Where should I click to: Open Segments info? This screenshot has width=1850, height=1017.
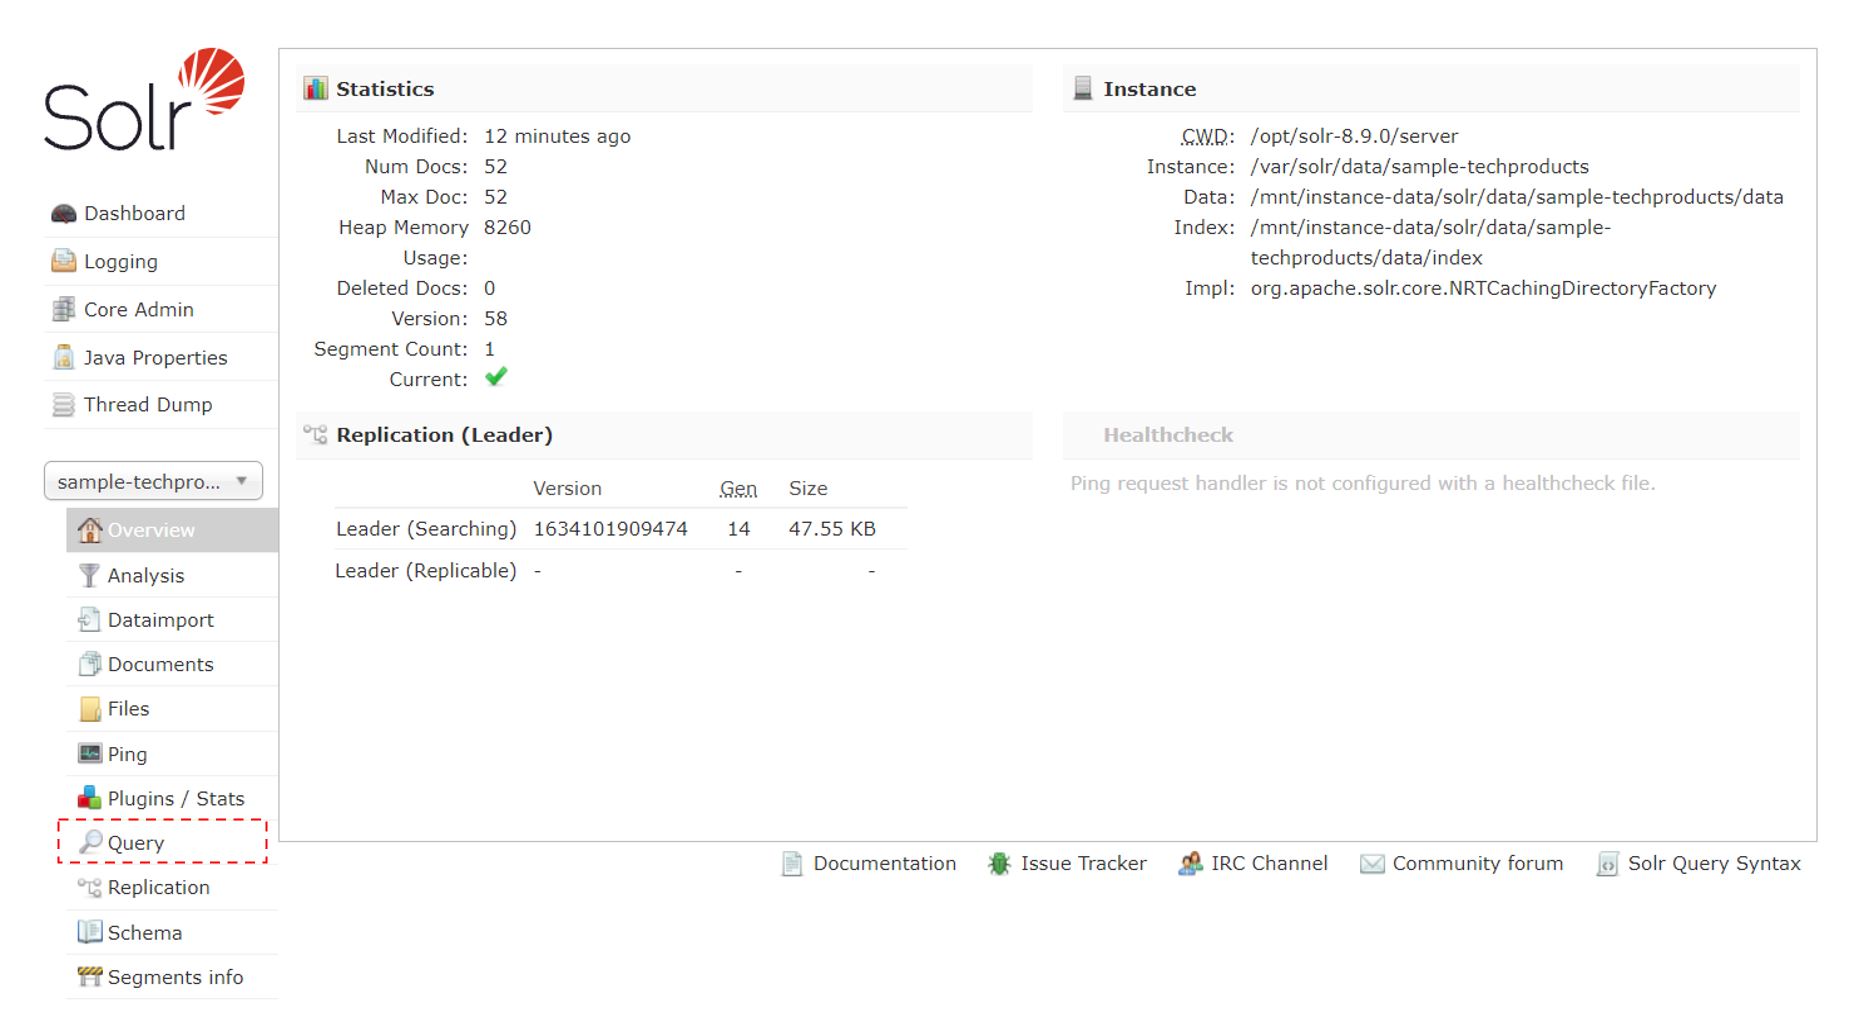[175, 978]
